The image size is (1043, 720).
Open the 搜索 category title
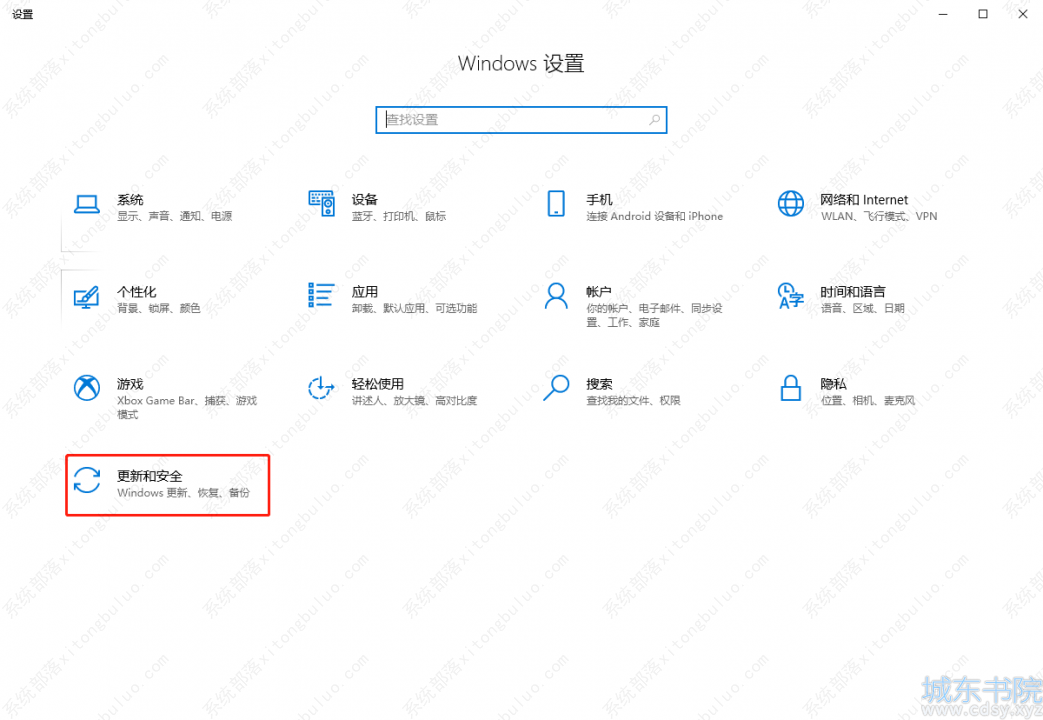599,384
